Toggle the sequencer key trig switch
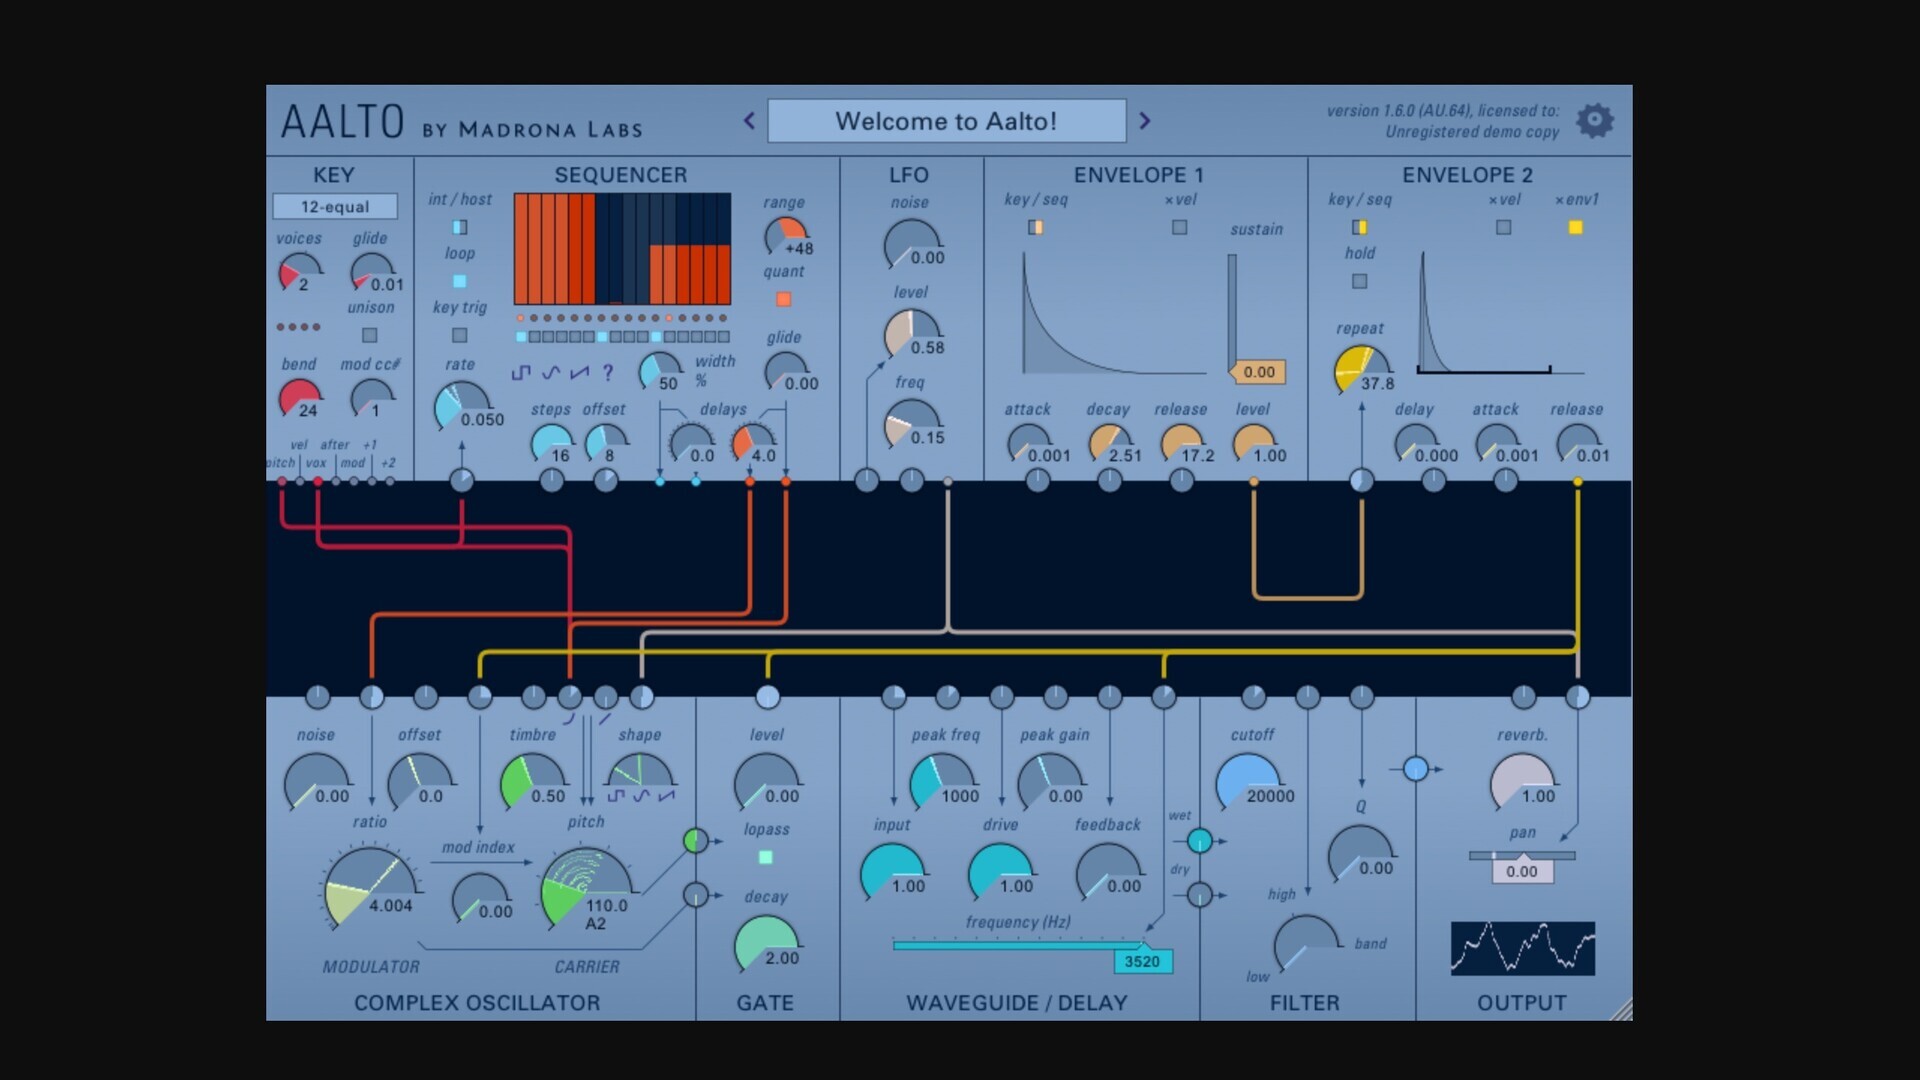 pos(460,335)
